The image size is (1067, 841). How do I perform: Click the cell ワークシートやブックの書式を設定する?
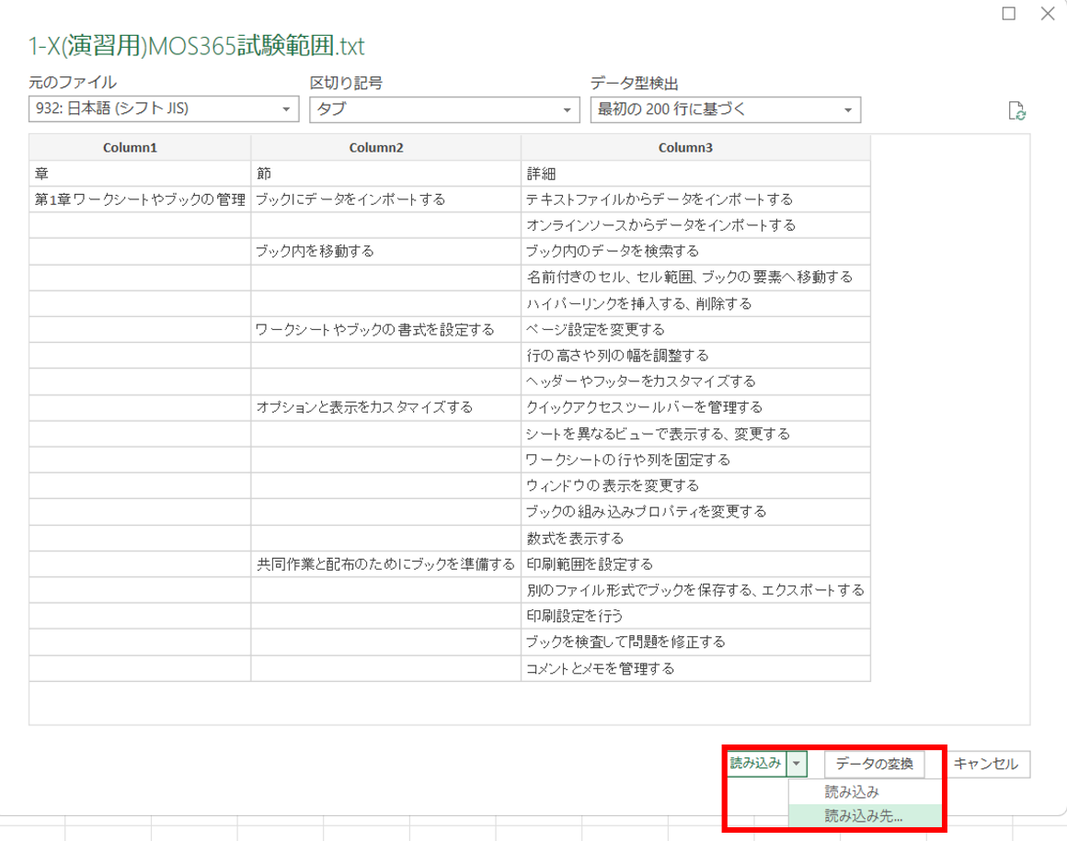[386, 329]
